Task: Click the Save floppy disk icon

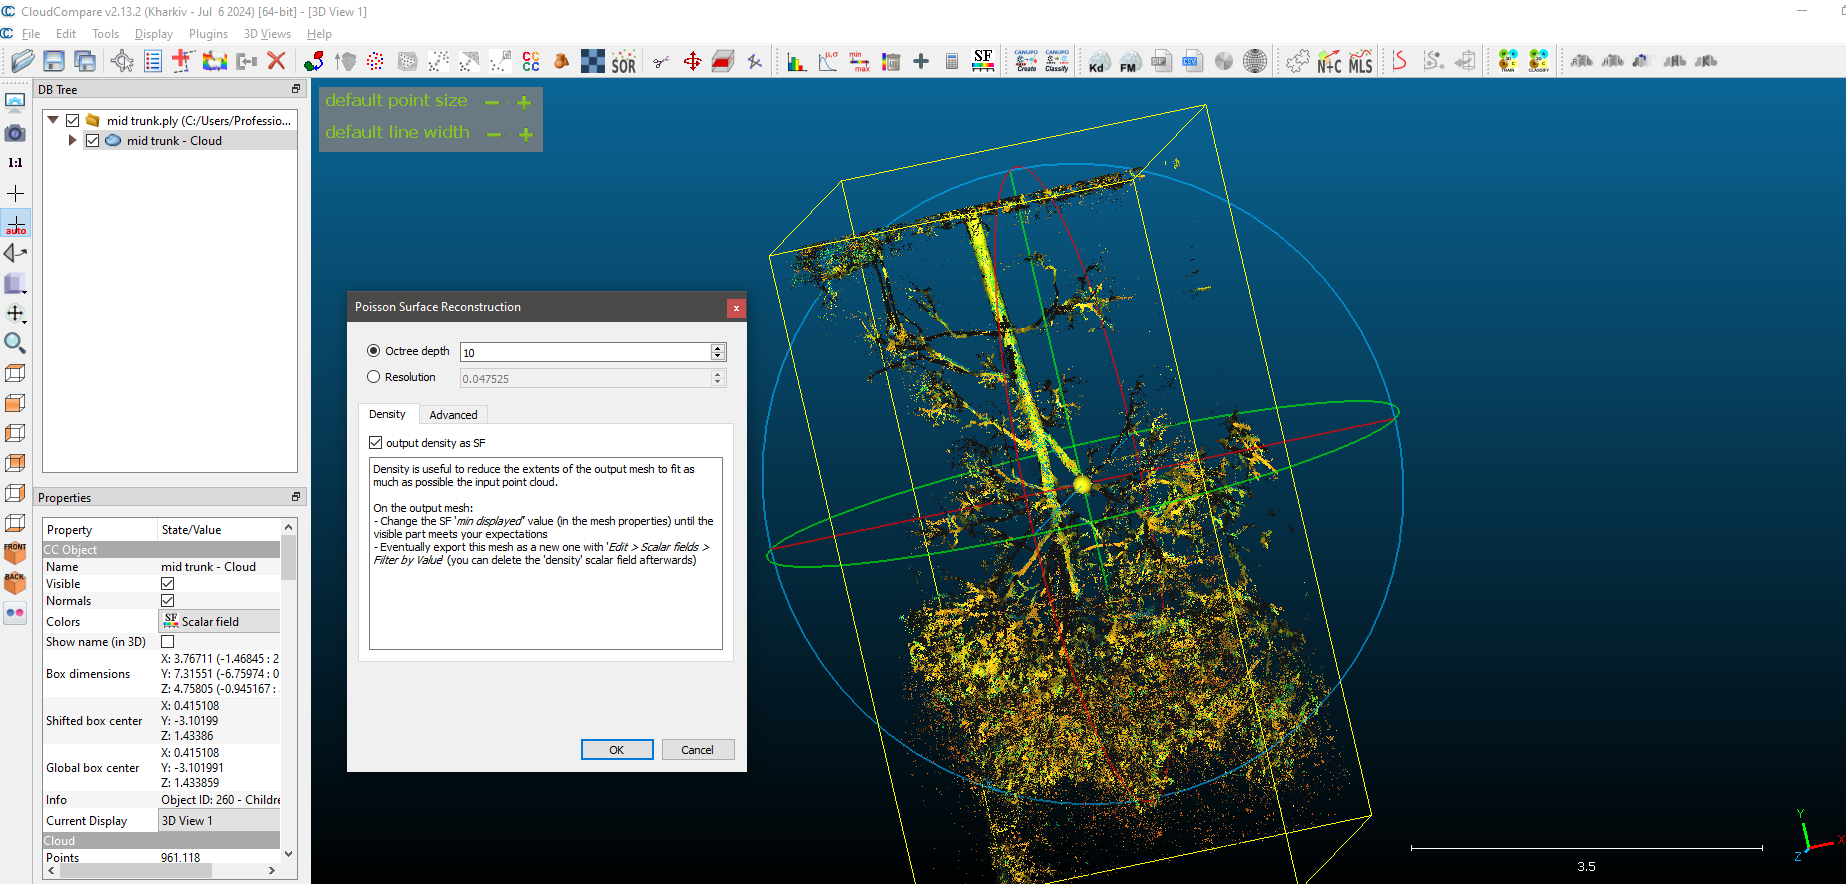Action: [x=54, y=62]
